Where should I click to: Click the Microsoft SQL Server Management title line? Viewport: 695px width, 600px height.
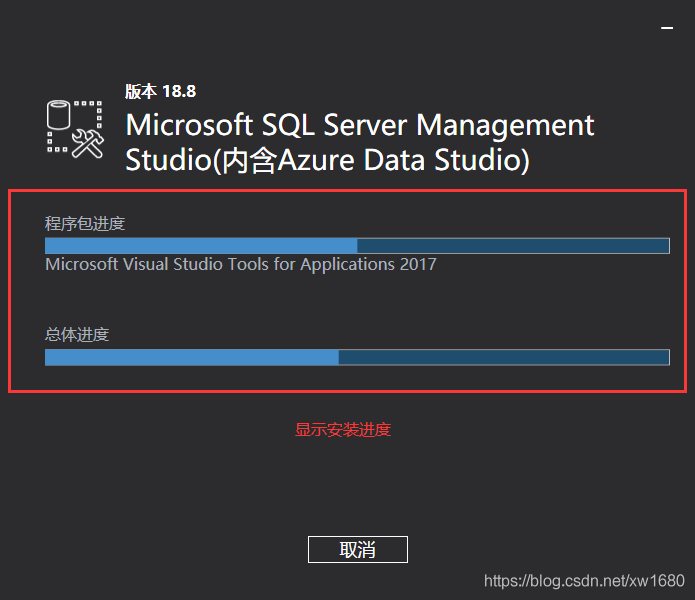(360, 126)
